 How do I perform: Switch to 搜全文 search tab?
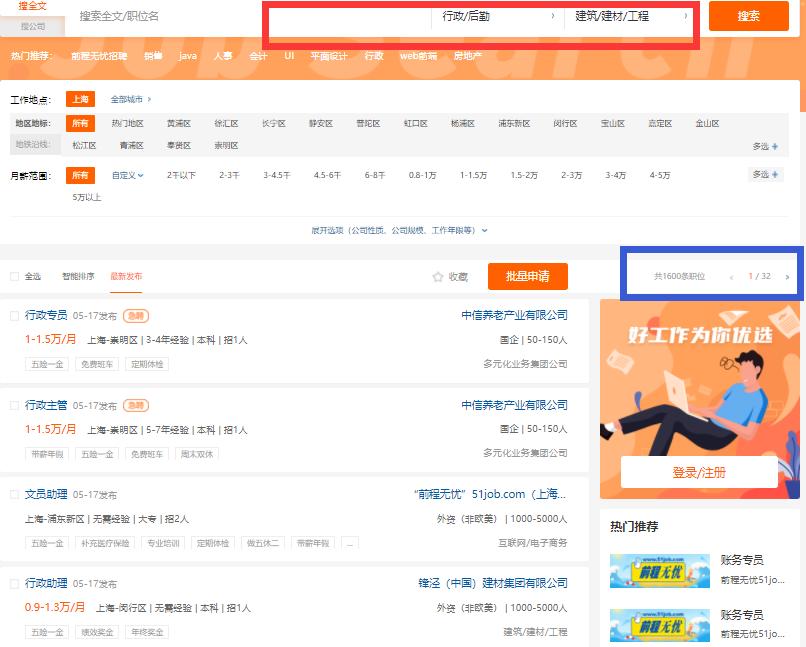pos(32,6)
